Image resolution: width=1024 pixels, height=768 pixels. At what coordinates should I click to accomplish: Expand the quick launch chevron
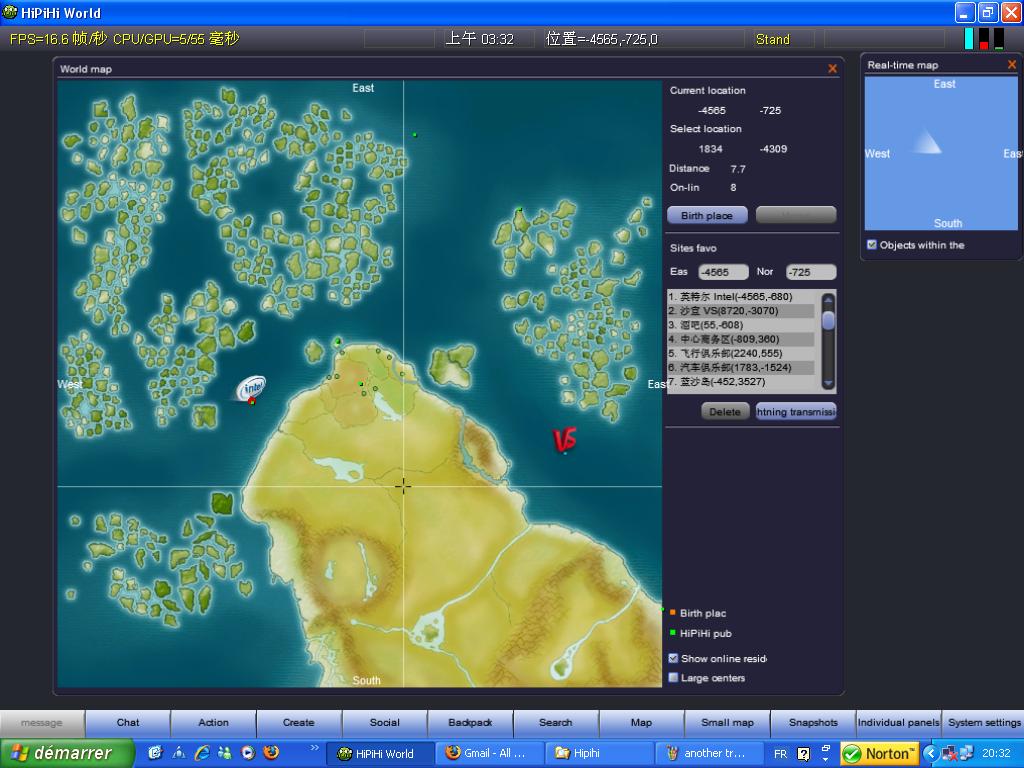tap(314, 748)
